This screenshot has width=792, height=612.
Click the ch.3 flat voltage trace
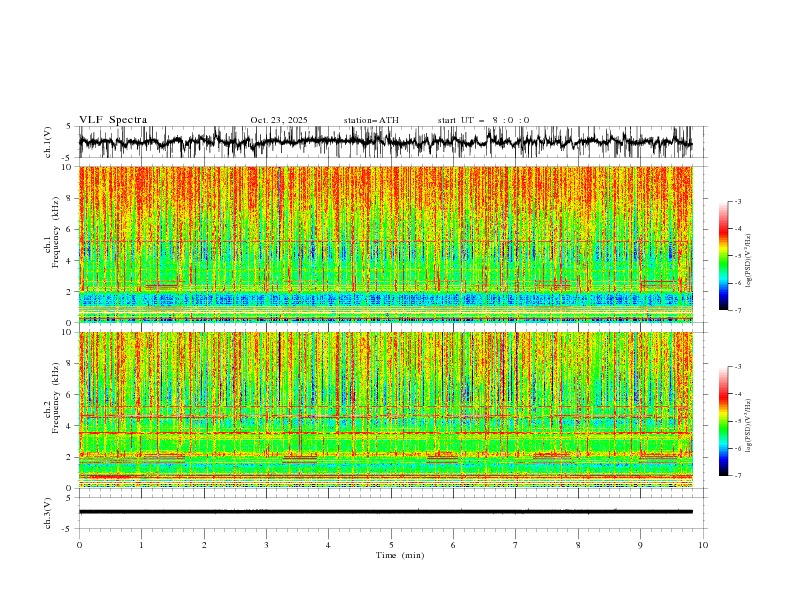(x=386, y=512)
